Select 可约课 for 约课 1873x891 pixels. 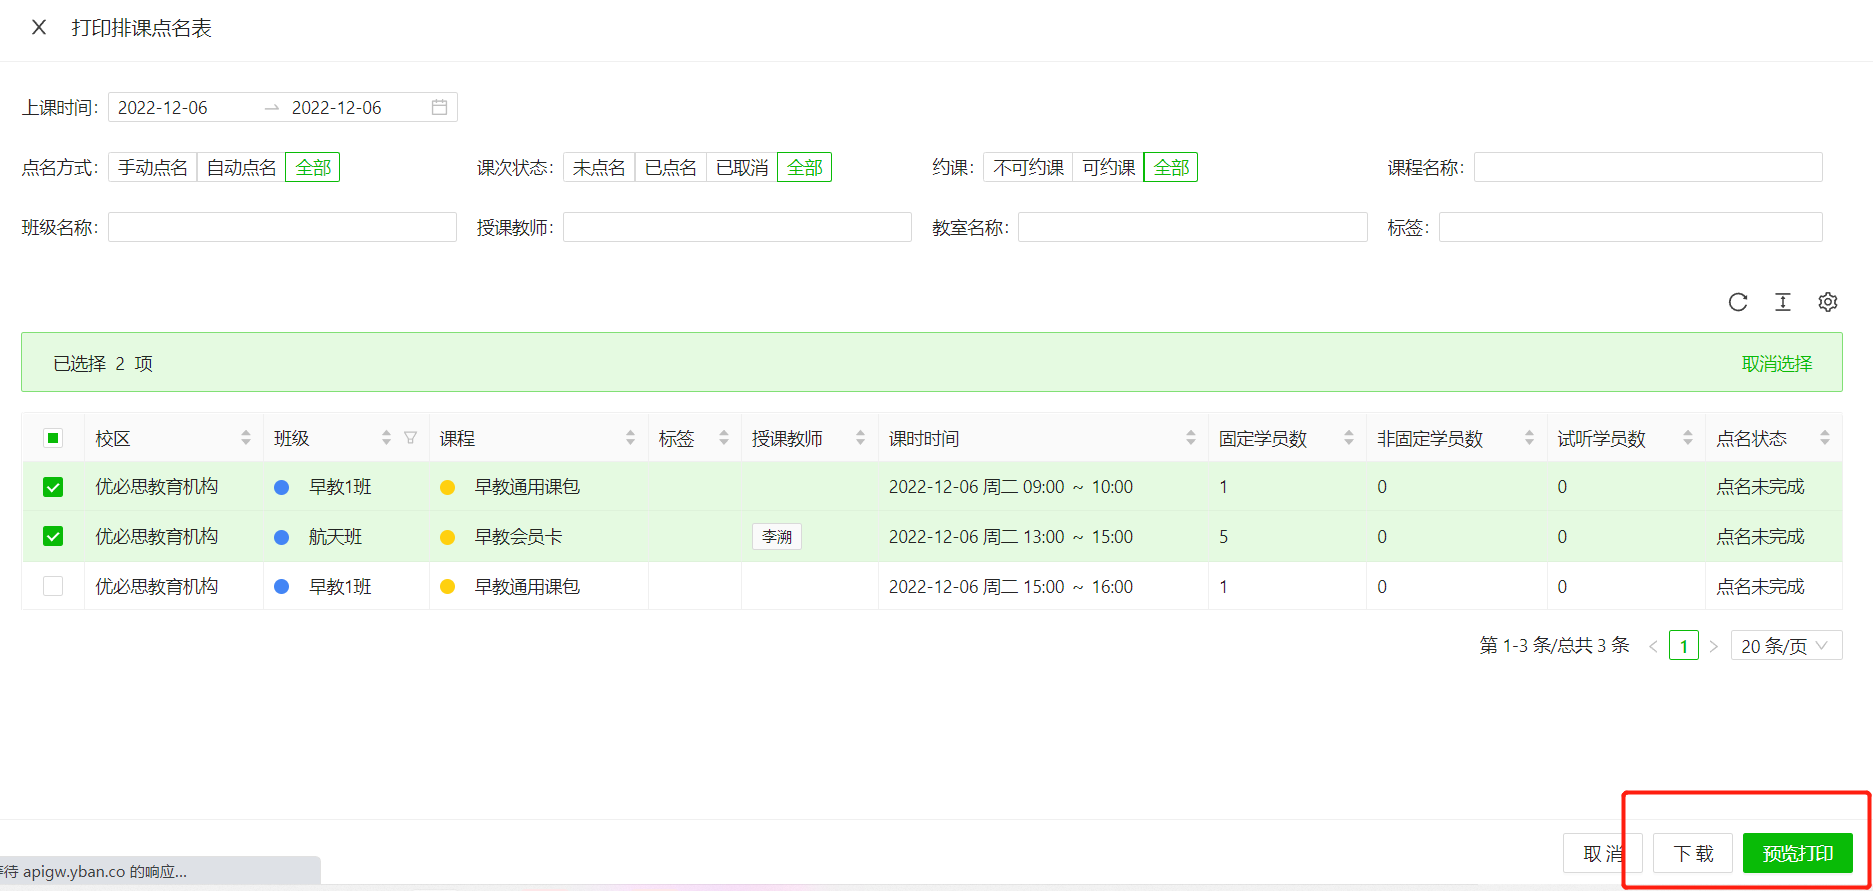tap(1108, 167)
